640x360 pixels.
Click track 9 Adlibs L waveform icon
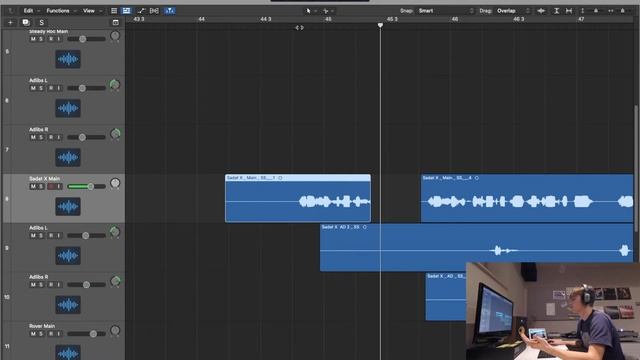click(x=68, y=256)
